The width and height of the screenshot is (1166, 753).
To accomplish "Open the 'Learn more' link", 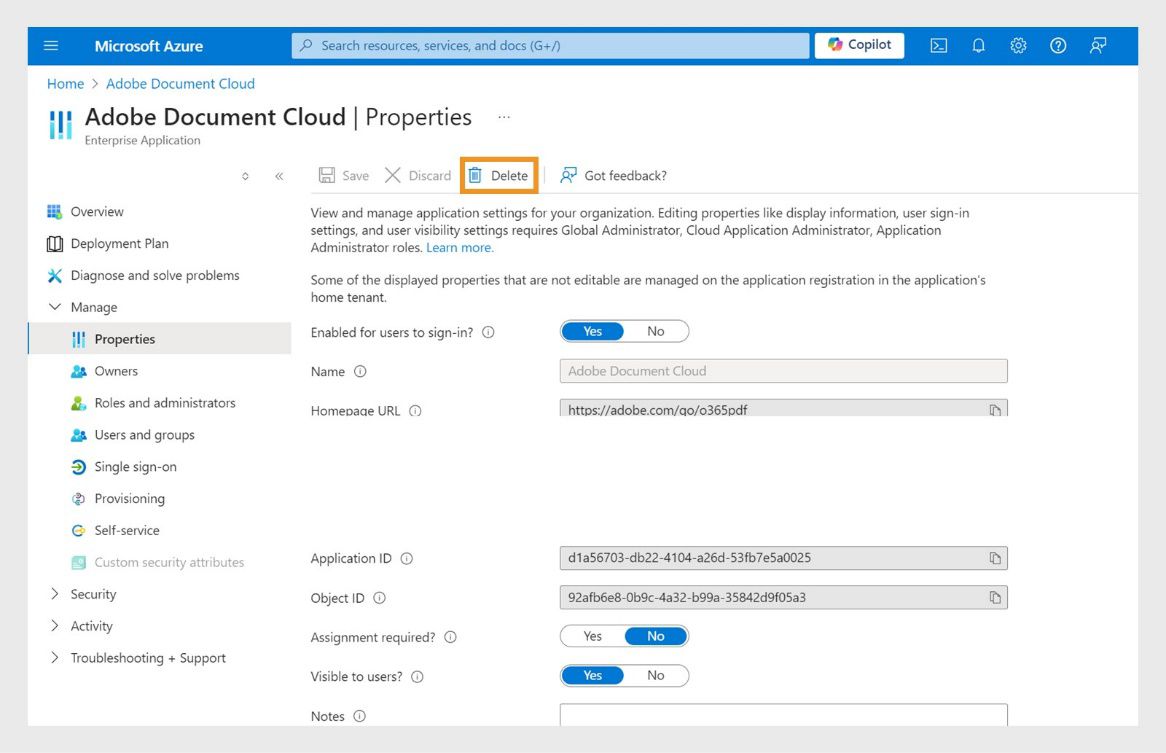I will pos(458,247).
